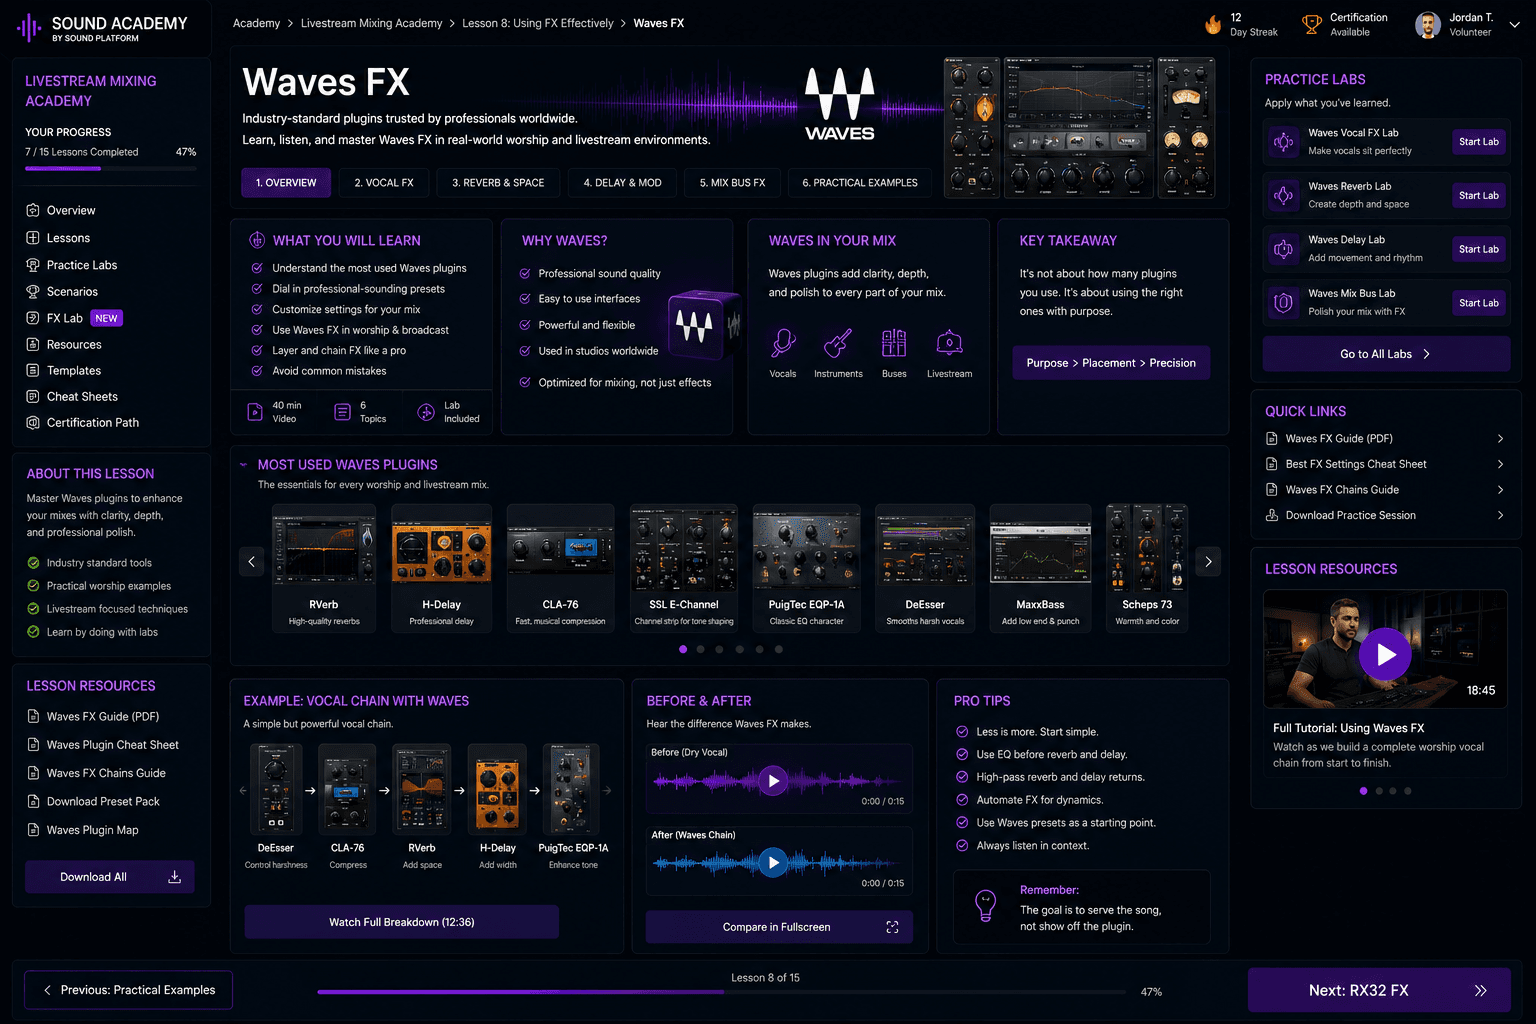Viewport: 1536px width, 1024px height.
Task: Go to Next: RX32 FX lesson
Action: (1379, 990)
